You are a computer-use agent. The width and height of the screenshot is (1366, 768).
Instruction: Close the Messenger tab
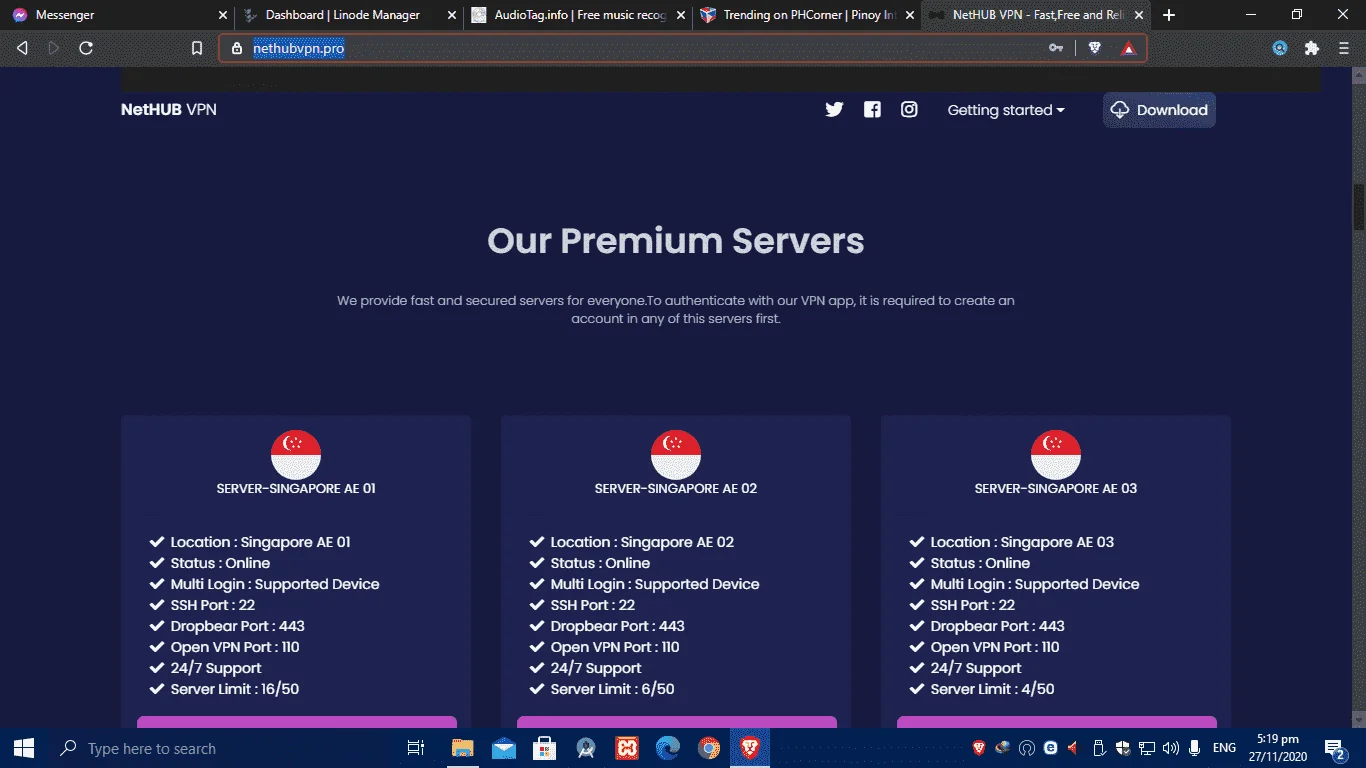(x=223, y=15)
